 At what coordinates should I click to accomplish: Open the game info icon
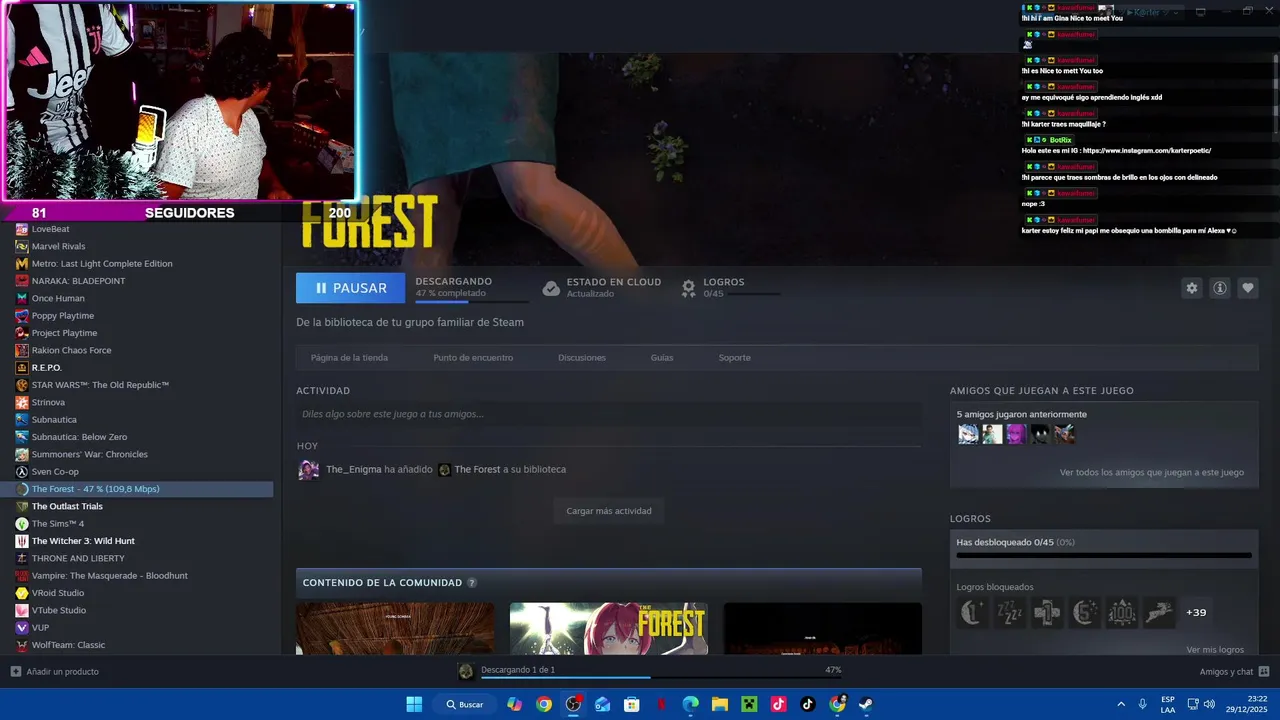pos(1220,288)
